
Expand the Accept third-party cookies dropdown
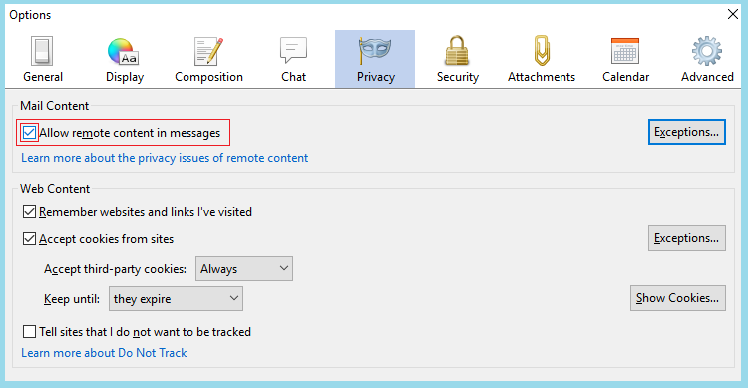(244, 269)
